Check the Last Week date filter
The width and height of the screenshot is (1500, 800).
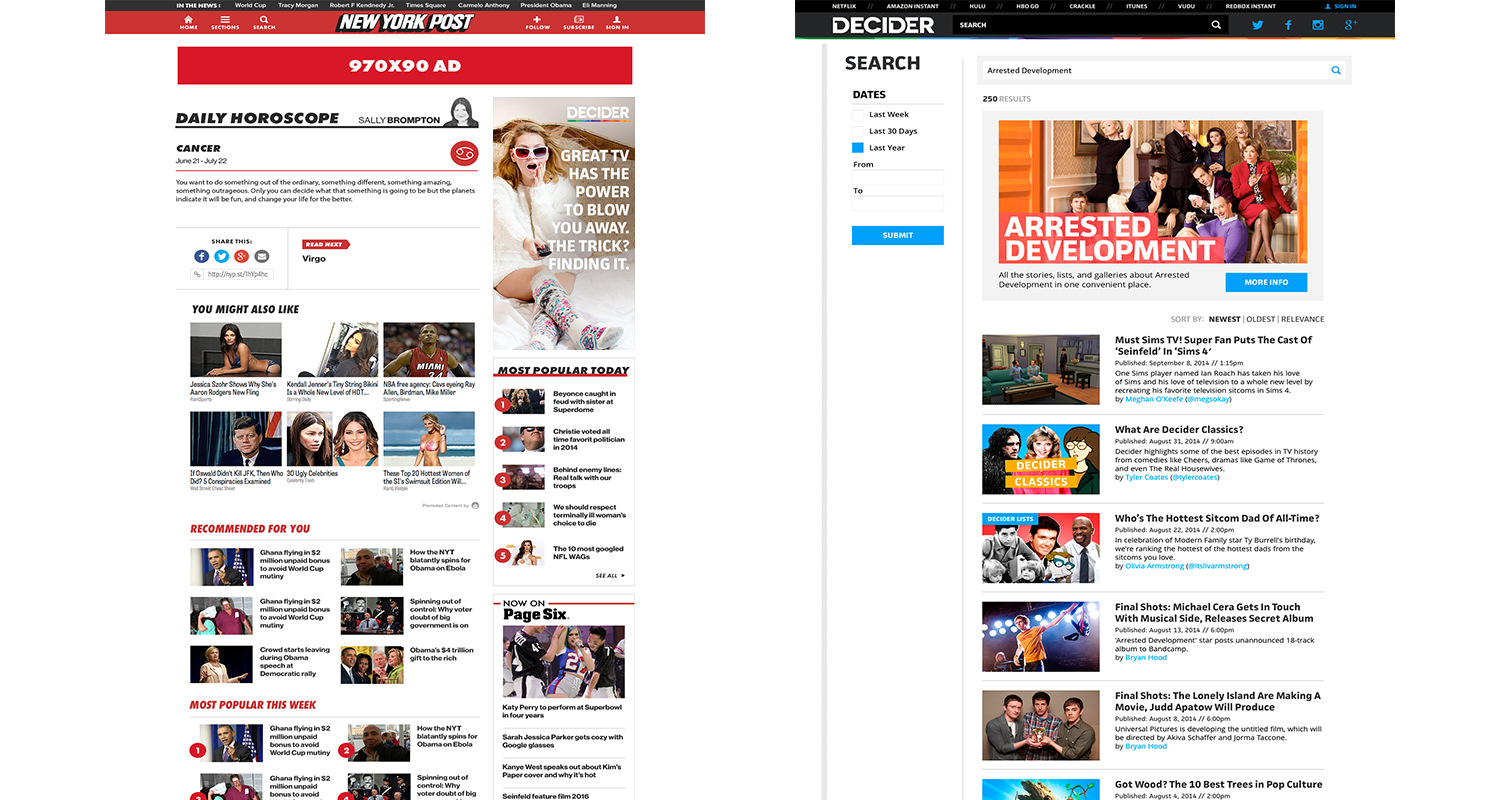click(x=858, y=115)
